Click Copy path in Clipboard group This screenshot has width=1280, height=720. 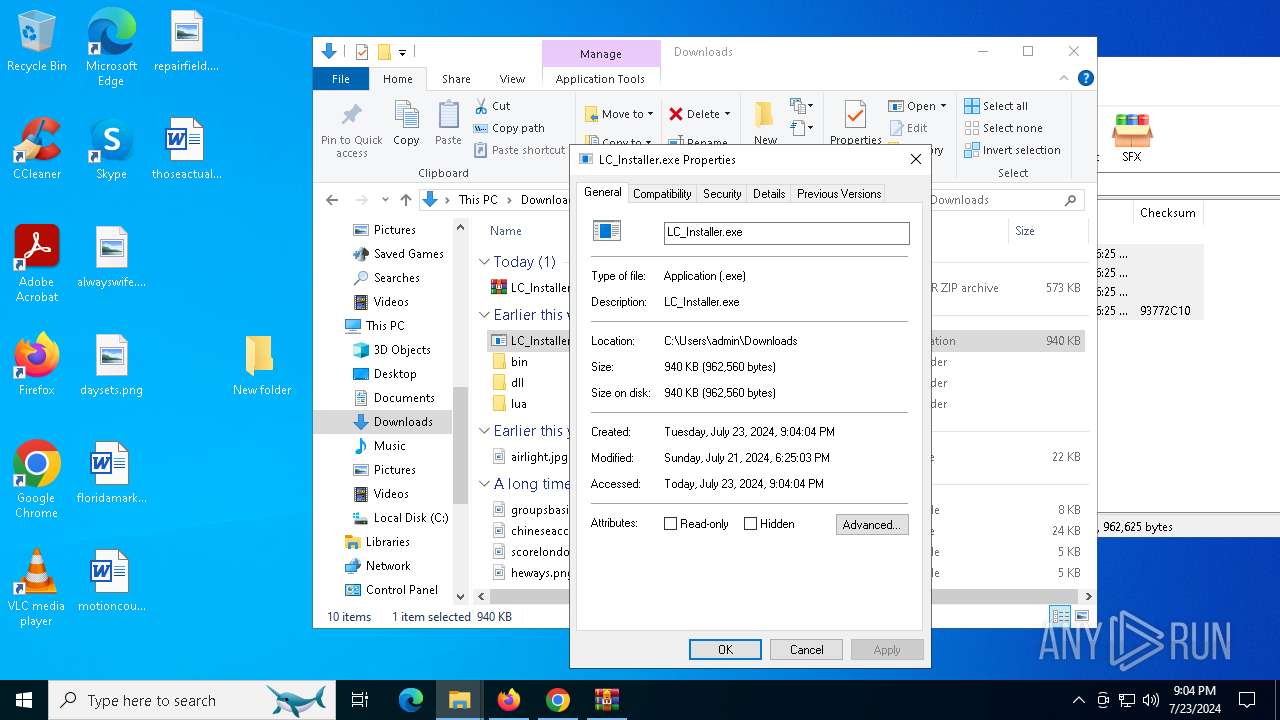[509, 128]
